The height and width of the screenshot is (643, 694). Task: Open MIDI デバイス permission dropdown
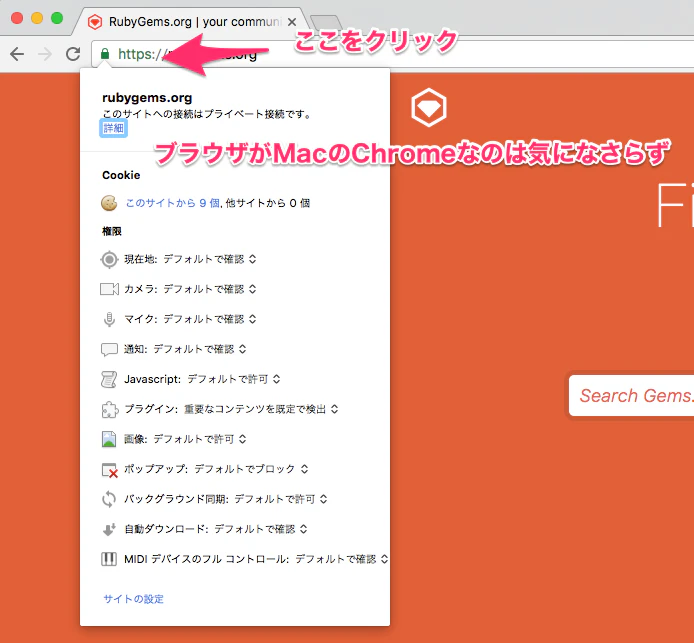(x=342, y=559)
